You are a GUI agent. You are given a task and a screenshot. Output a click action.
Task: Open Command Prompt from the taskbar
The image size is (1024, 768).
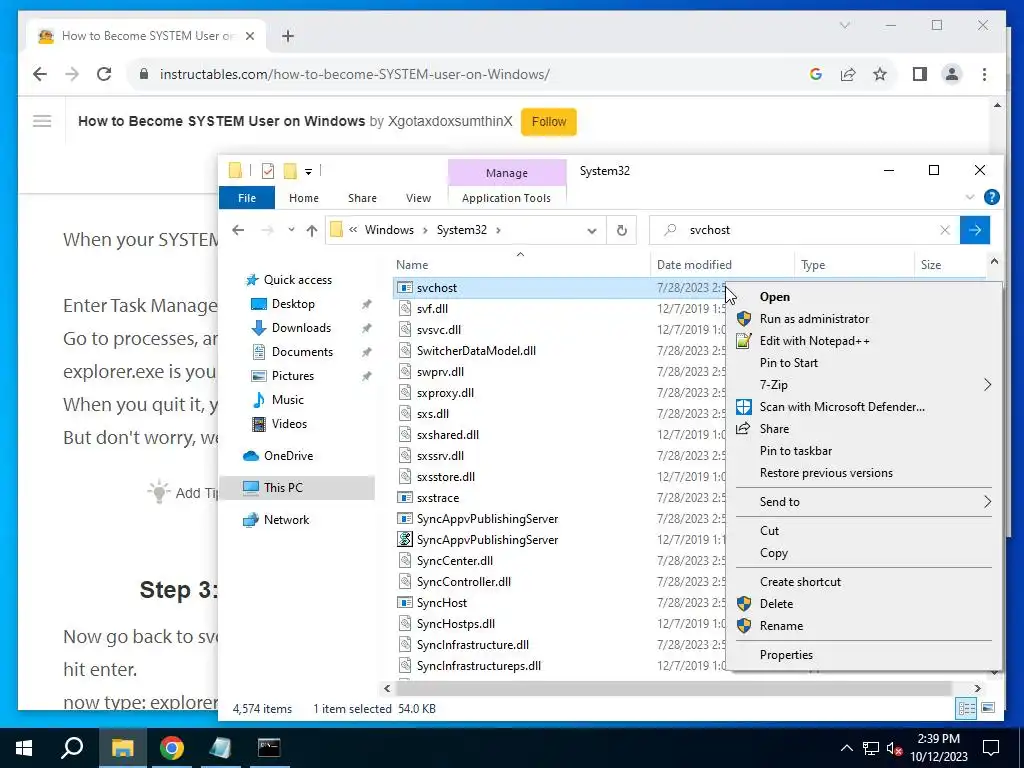[269, 748]
